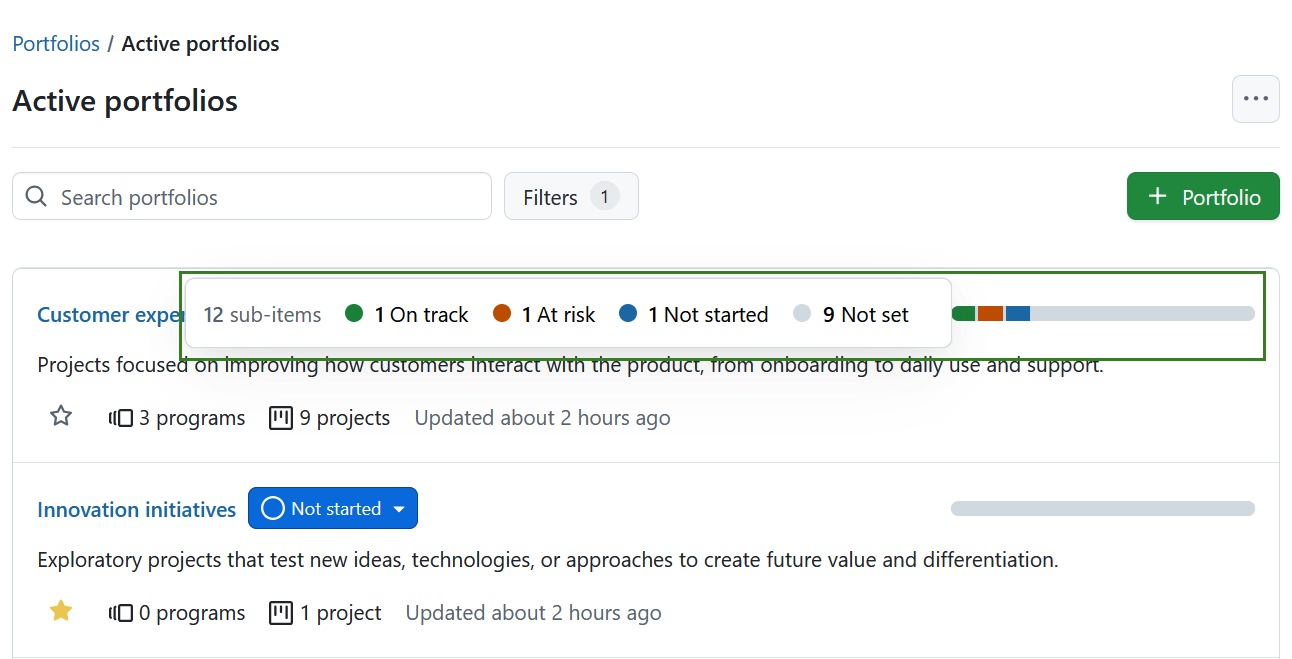1292x659 pixels.
Task: Click the circle icon inside the Not started badge
Action: (x=271, y=508)
